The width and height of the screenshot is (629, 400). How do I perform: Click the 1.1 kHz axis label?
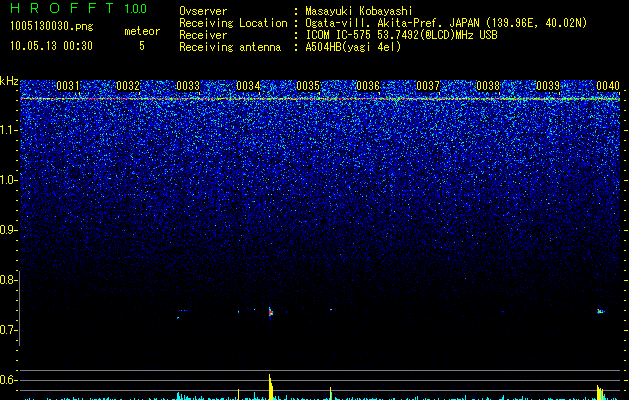point(8,130)
